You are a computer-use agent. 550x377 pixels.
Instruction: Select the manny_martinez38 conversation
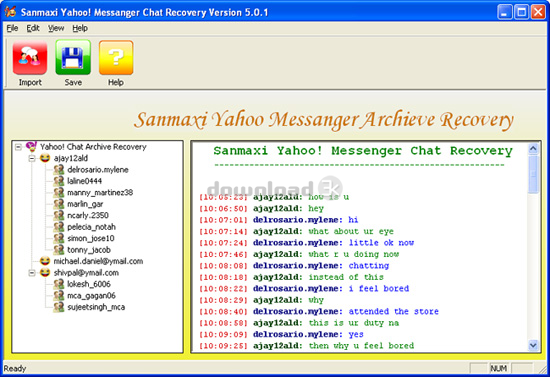coord(100,193)
